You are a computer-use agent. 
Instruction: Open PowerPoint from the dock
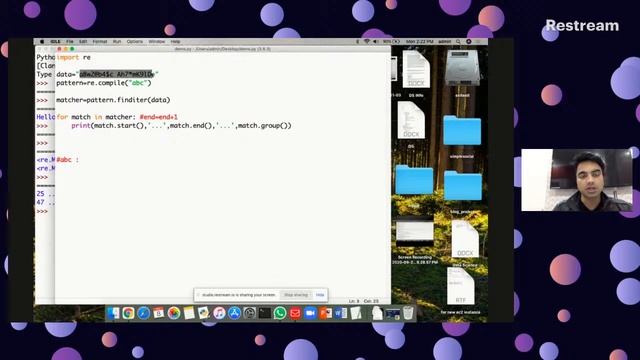(325, 313)
